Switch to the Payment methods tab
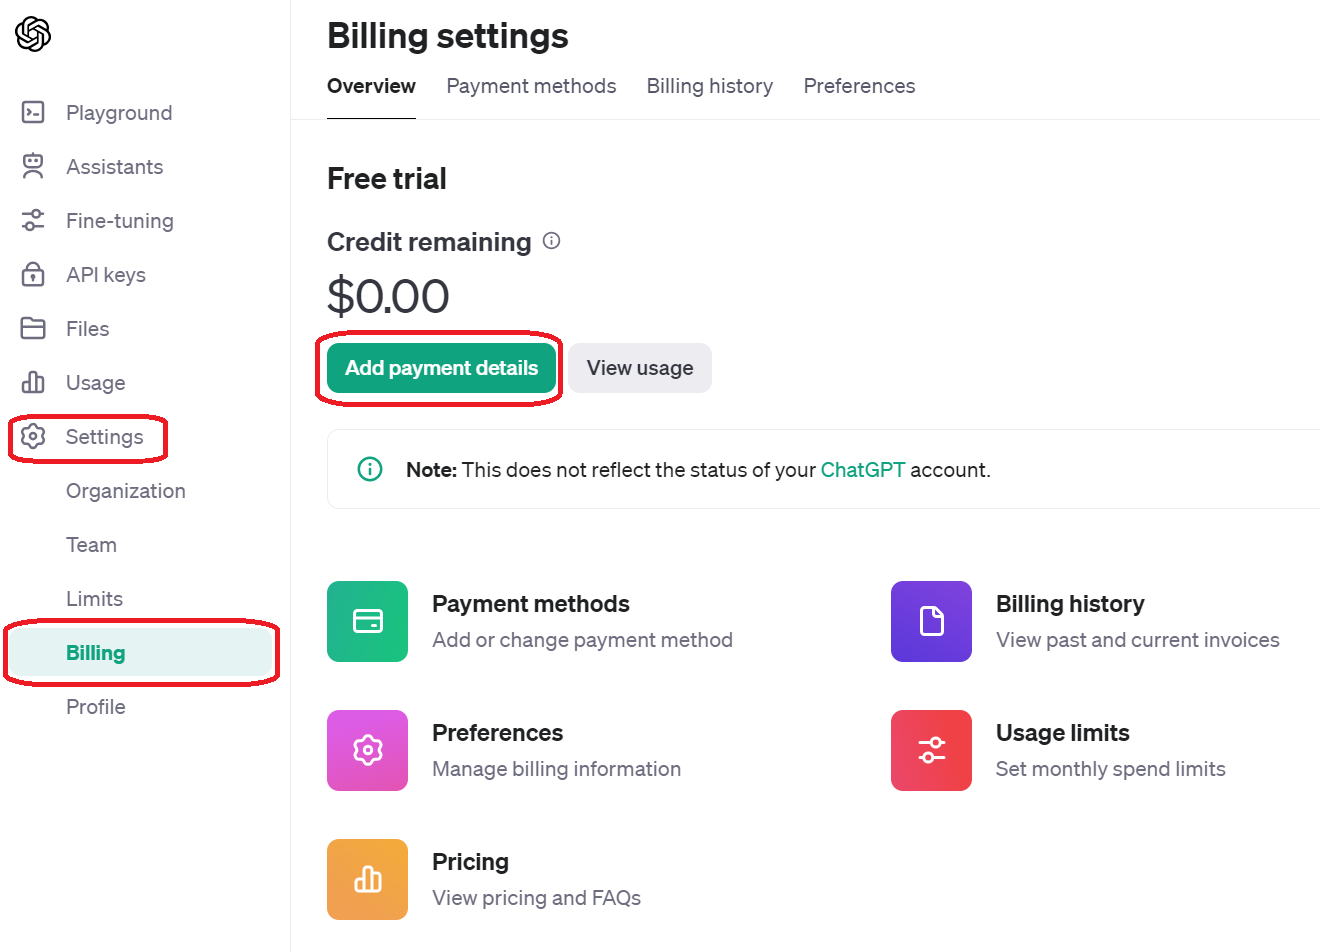The height and width of the screenshot is (952, 1320). 531,86
